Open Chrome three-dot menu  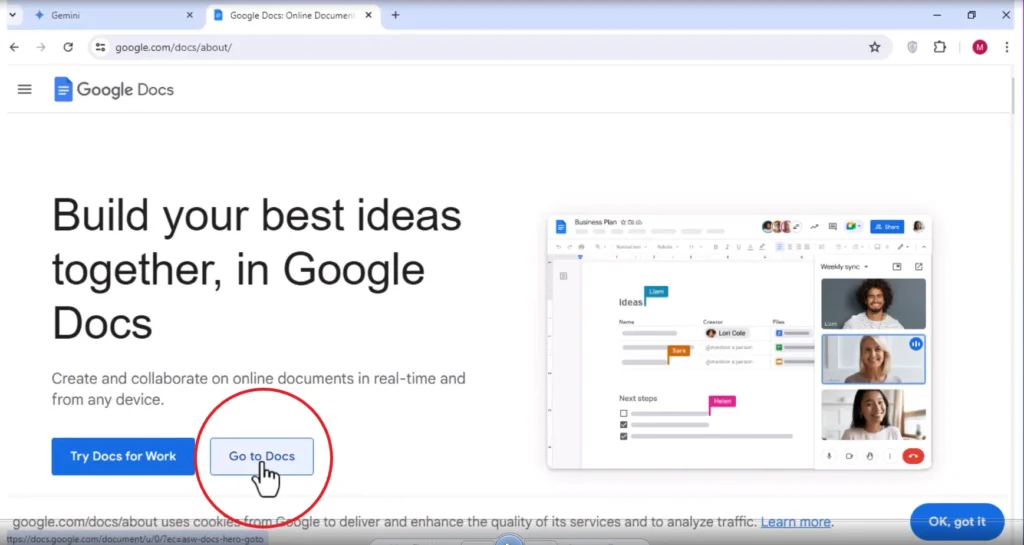pyautogui.click(x=1006, y=47)
